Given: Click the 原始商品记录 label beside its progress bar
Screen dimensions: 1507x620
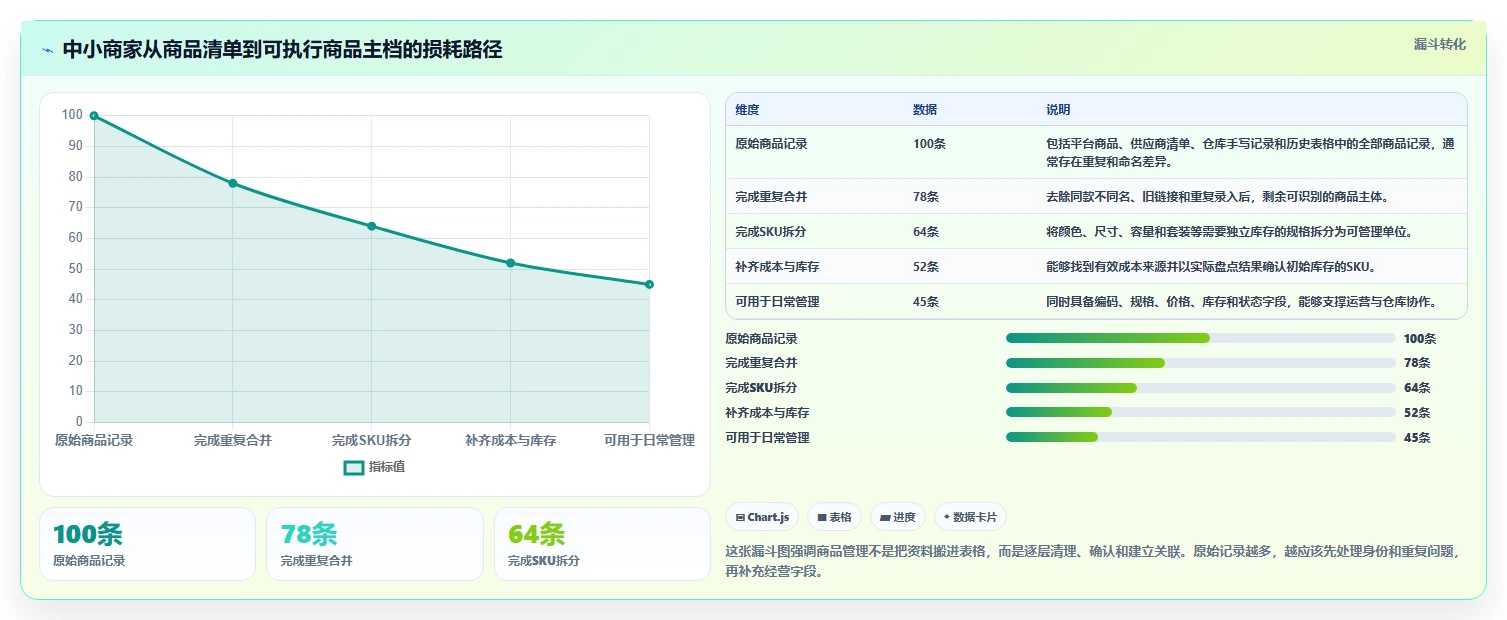Looking at the screenshot, I should coord(762,339).
